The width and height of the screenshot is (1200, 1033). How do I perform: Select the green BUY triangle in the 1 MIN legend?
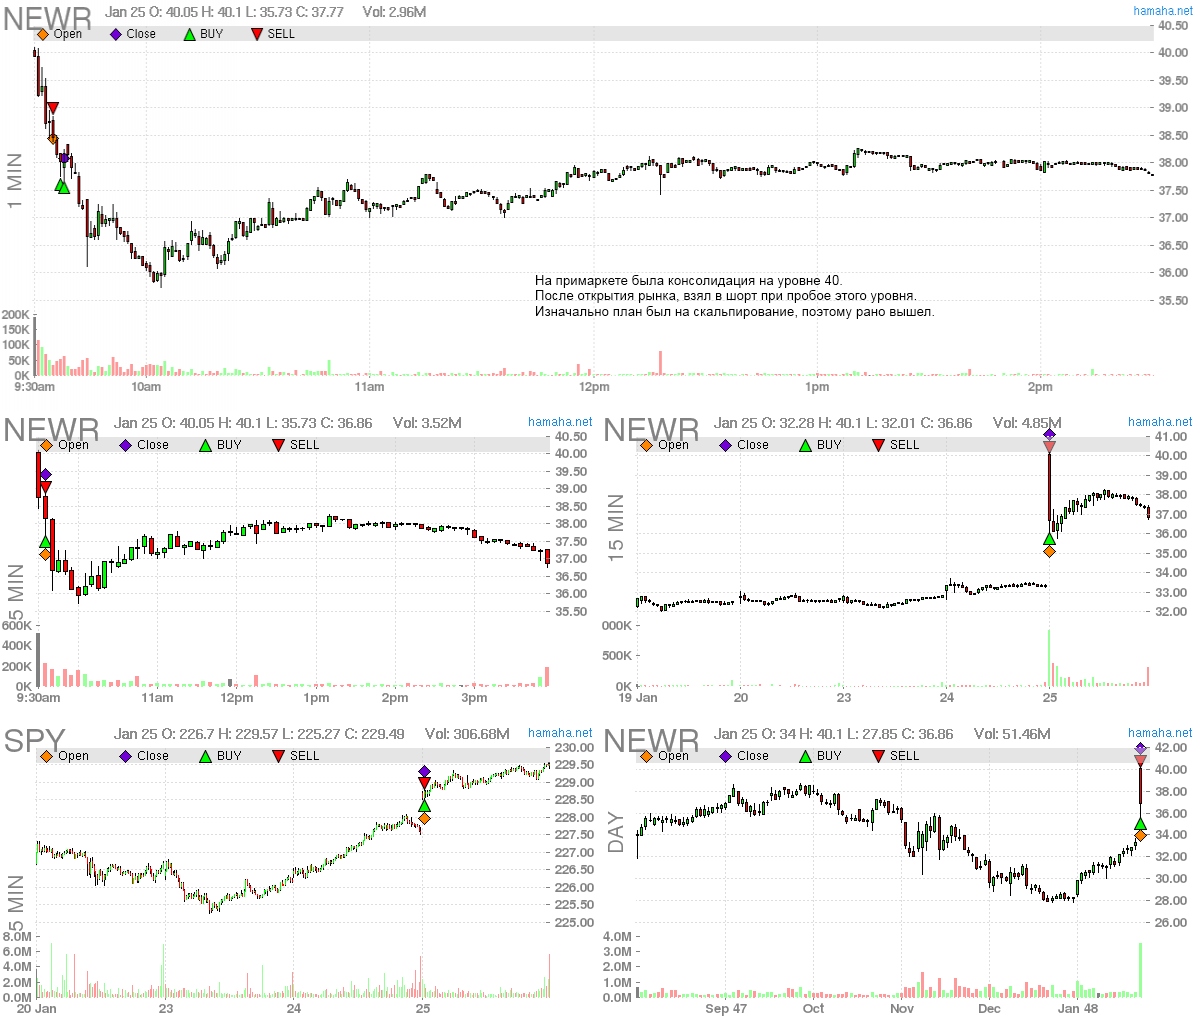190,34
